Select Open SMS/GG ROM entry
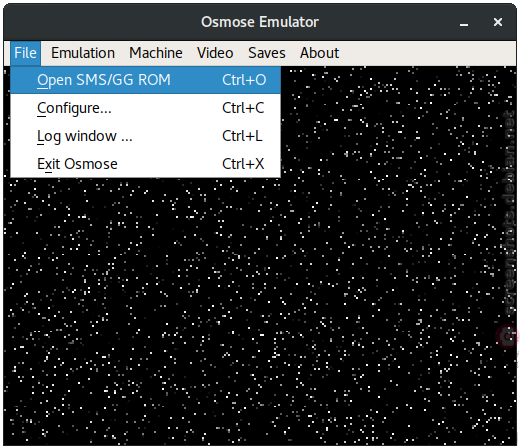Screen dimensions: 520x448 pyautogui.click(x=146, y=80)
